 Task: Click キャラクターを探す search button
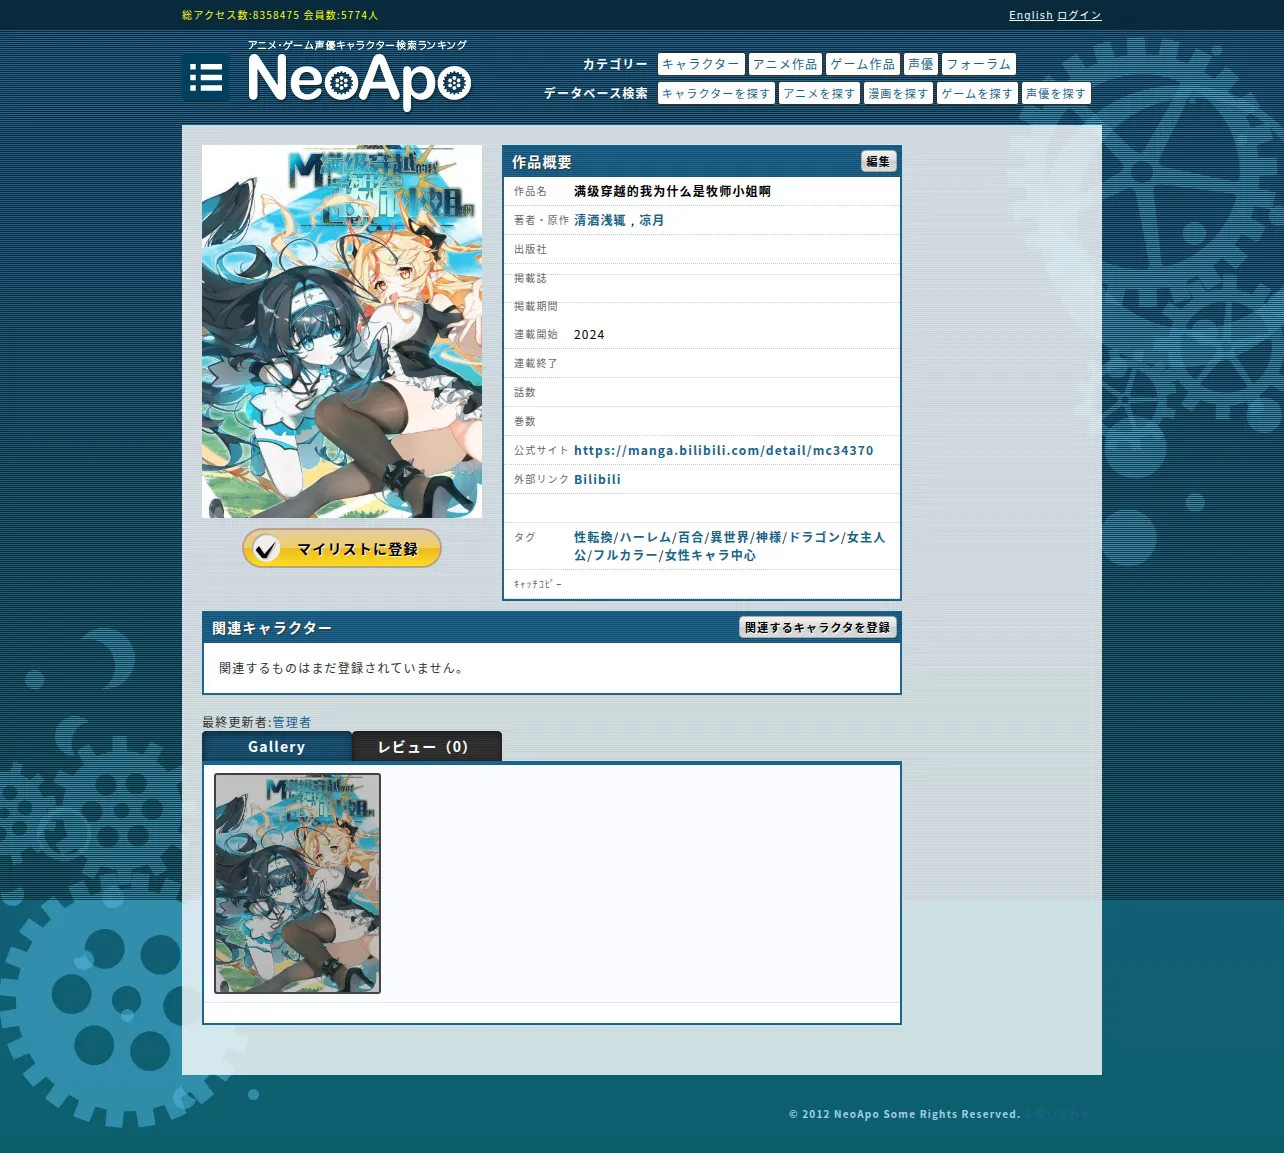coord(716,93)
